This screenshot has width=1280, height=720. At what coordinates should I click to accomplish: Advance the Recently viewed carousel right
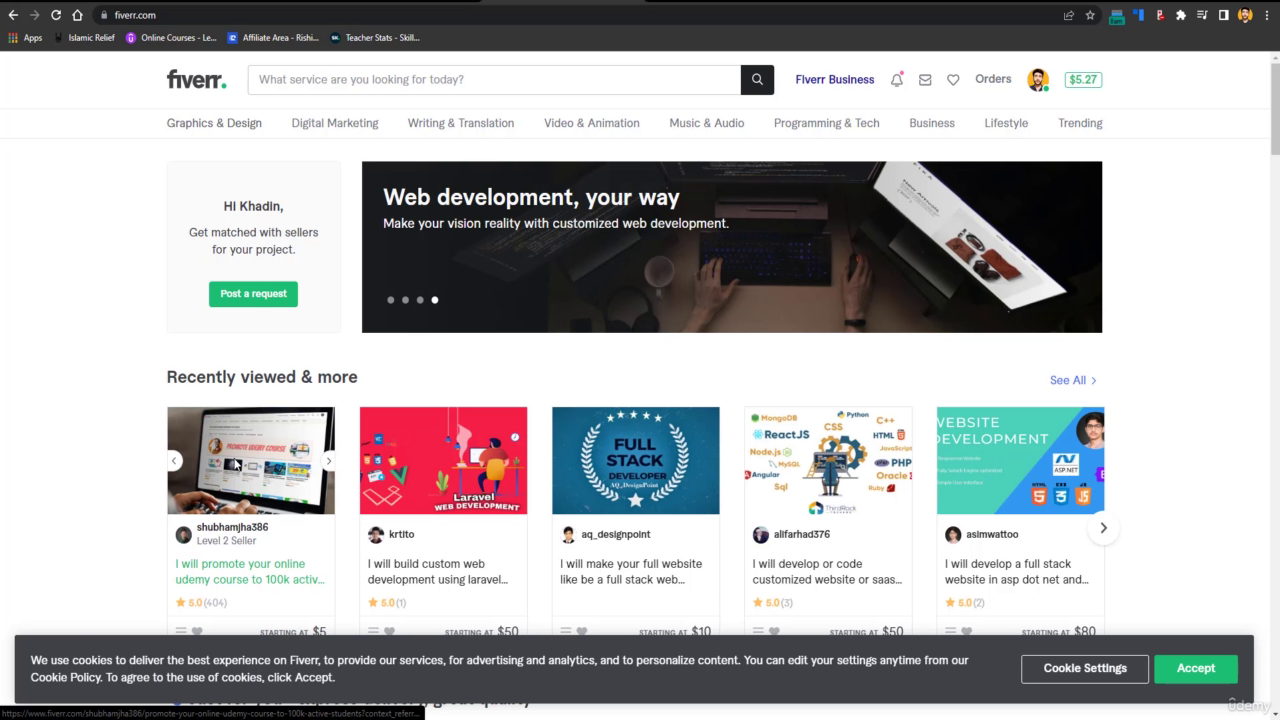(x=1103, y=528)
